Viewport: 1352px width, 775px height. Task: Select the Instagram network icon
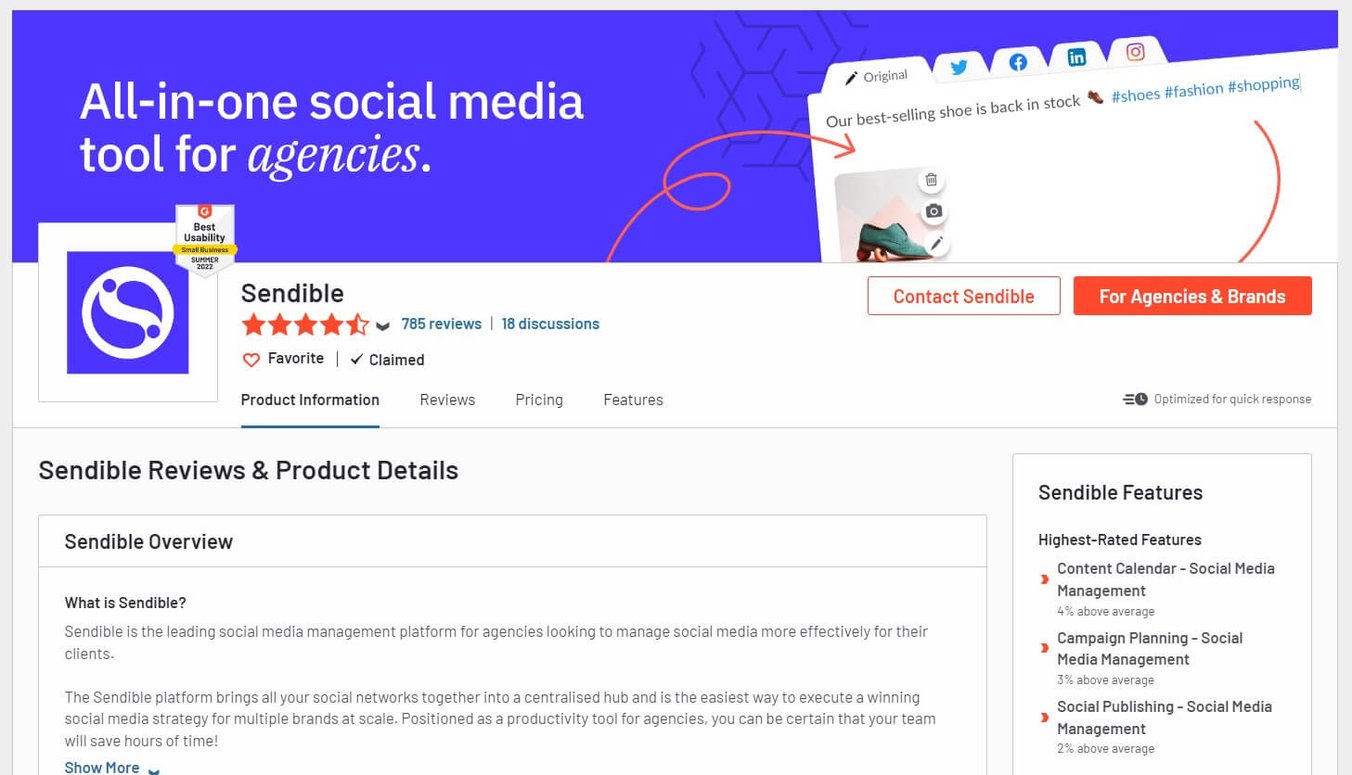(x=1134, y=52)
